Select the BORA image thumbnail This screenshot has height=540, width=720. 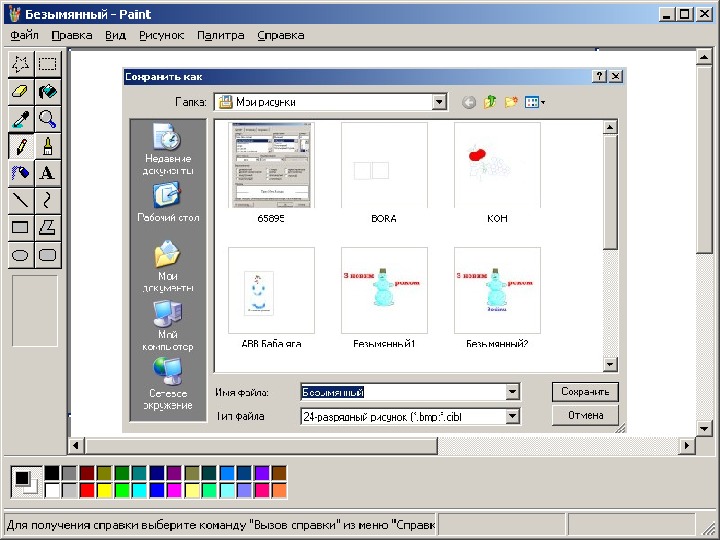coord(384,165)
